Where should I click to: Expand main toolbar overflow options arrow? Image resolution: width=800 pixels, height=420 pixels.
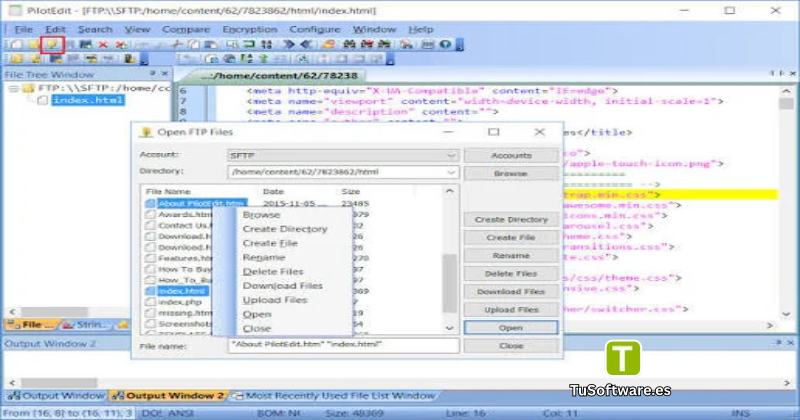click(x=460, y=45)
